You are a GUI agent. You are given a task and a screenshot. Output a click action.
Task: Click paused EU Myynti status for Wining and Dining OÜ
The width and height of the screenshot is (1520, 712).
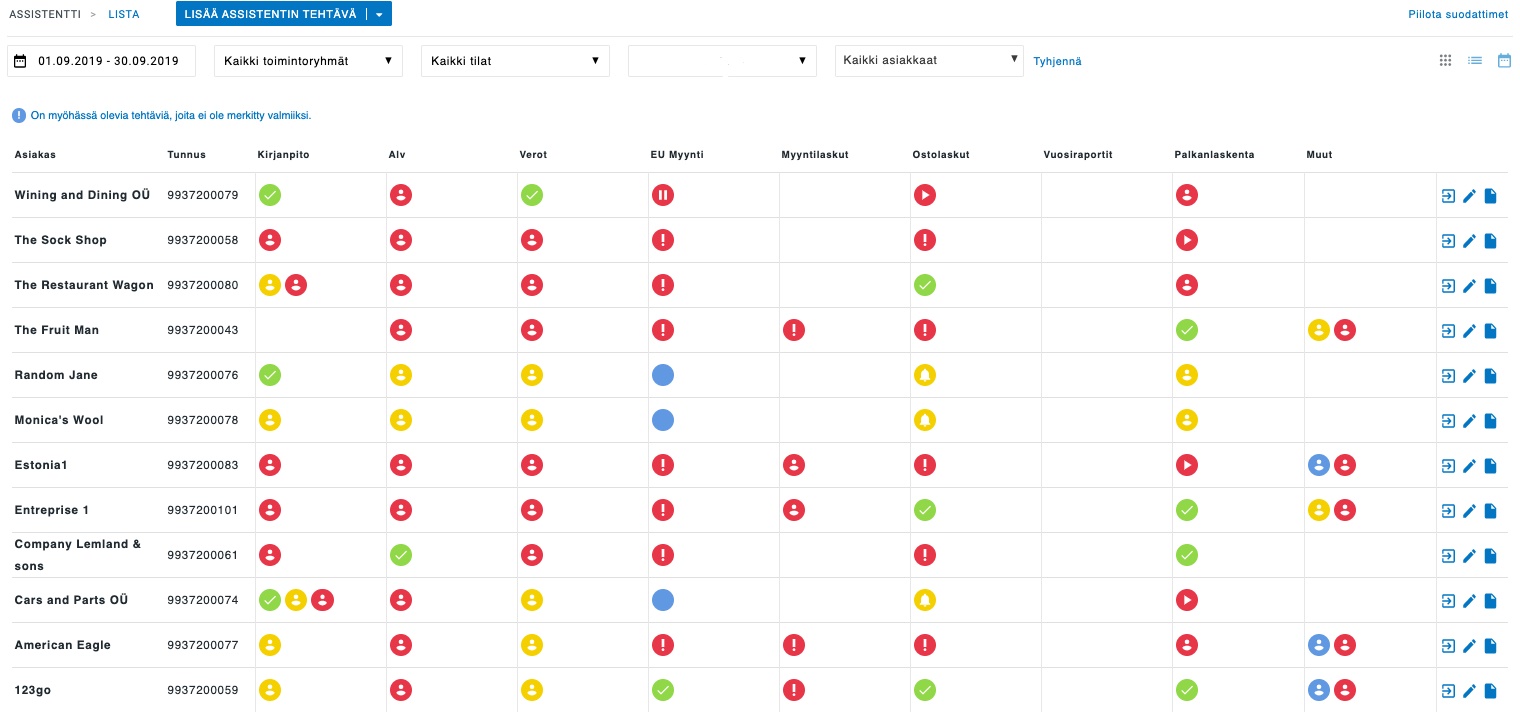(662, 195)
